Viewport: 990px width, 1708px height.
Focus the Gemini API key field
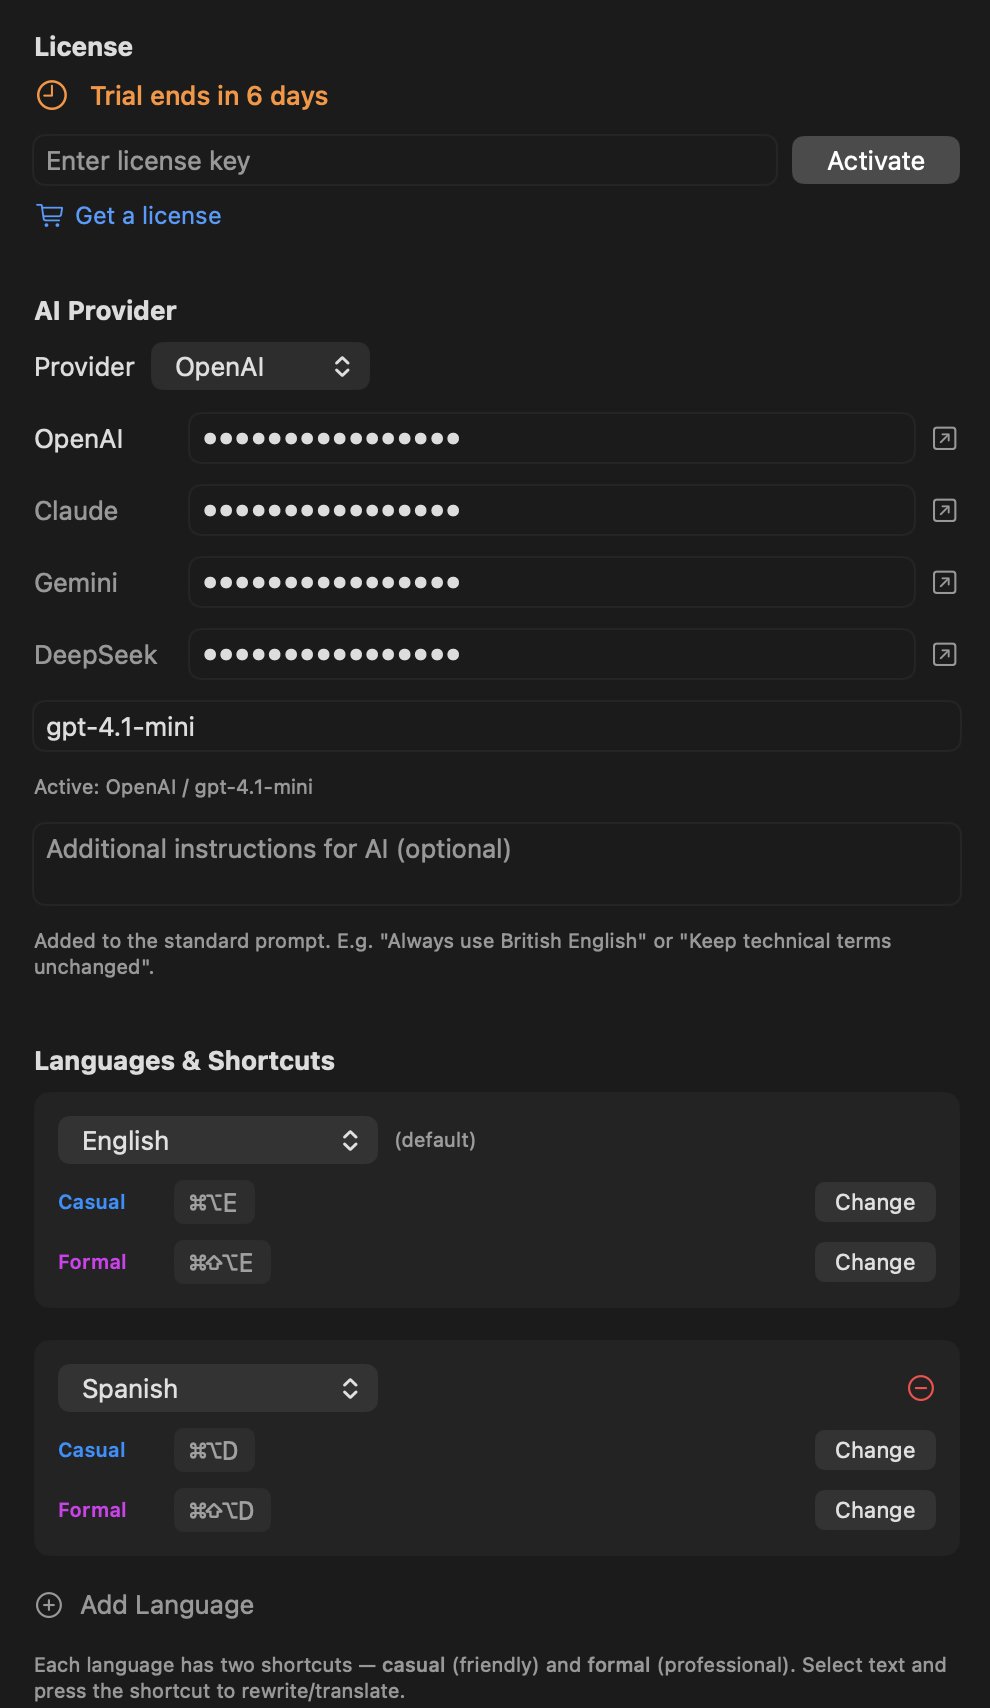pyautogui.click(x=552, y=582)
